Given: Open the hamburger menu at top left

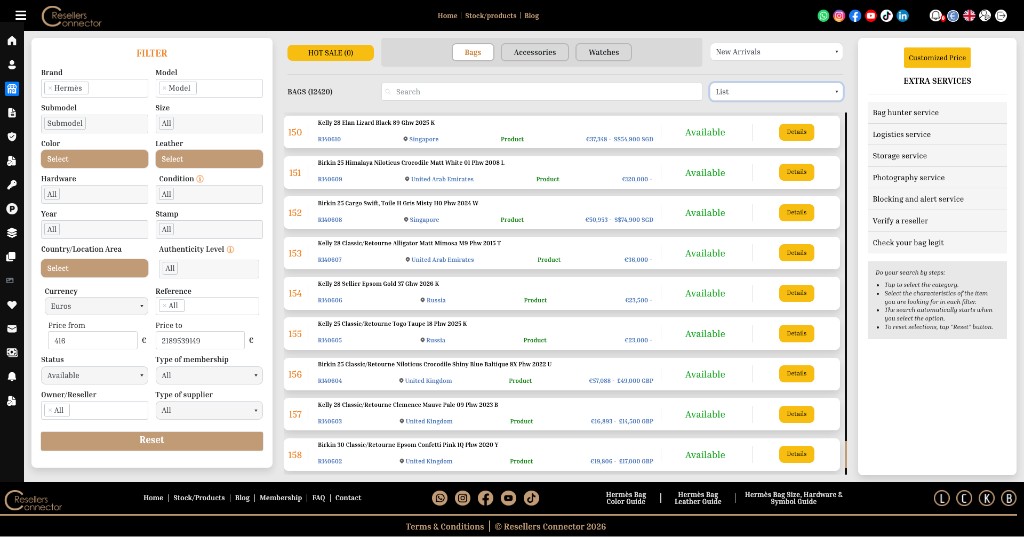Looking at the screenshot, I should click(x=21, y=15).
